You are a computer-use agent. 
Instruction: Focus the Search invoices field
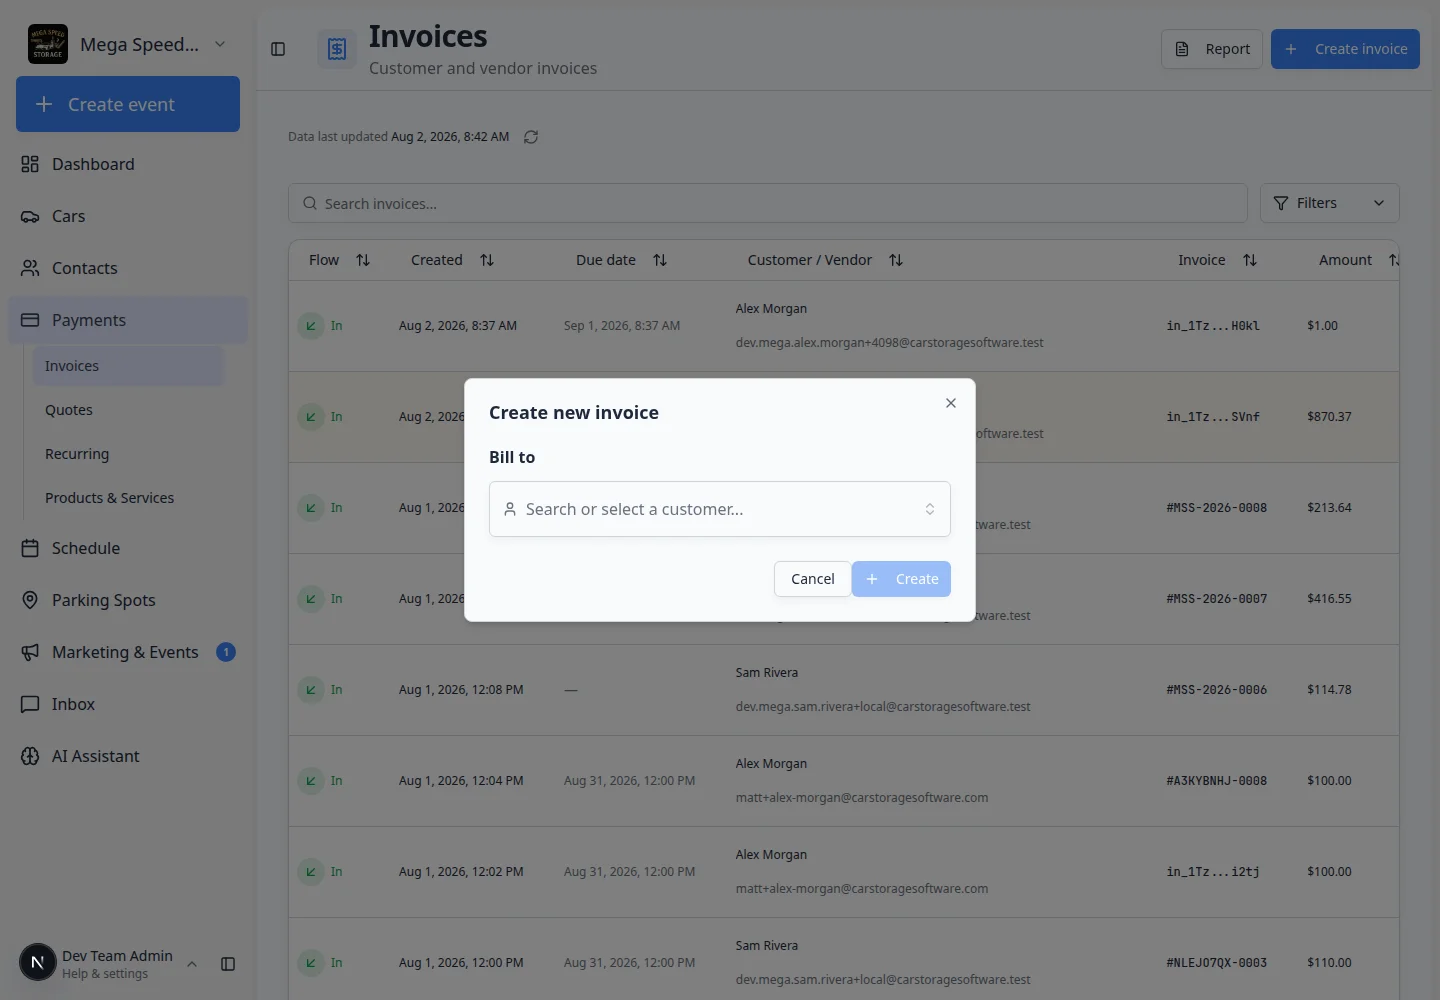tap(768, 203)
